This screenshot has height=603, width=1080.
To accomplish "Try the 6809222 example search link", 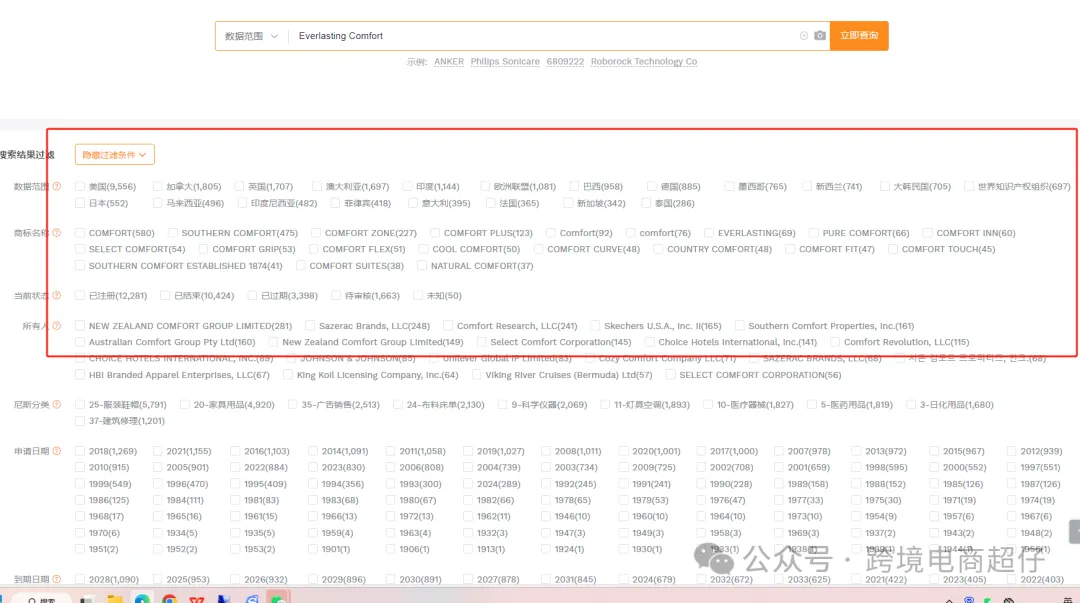I will click(565, 61).
